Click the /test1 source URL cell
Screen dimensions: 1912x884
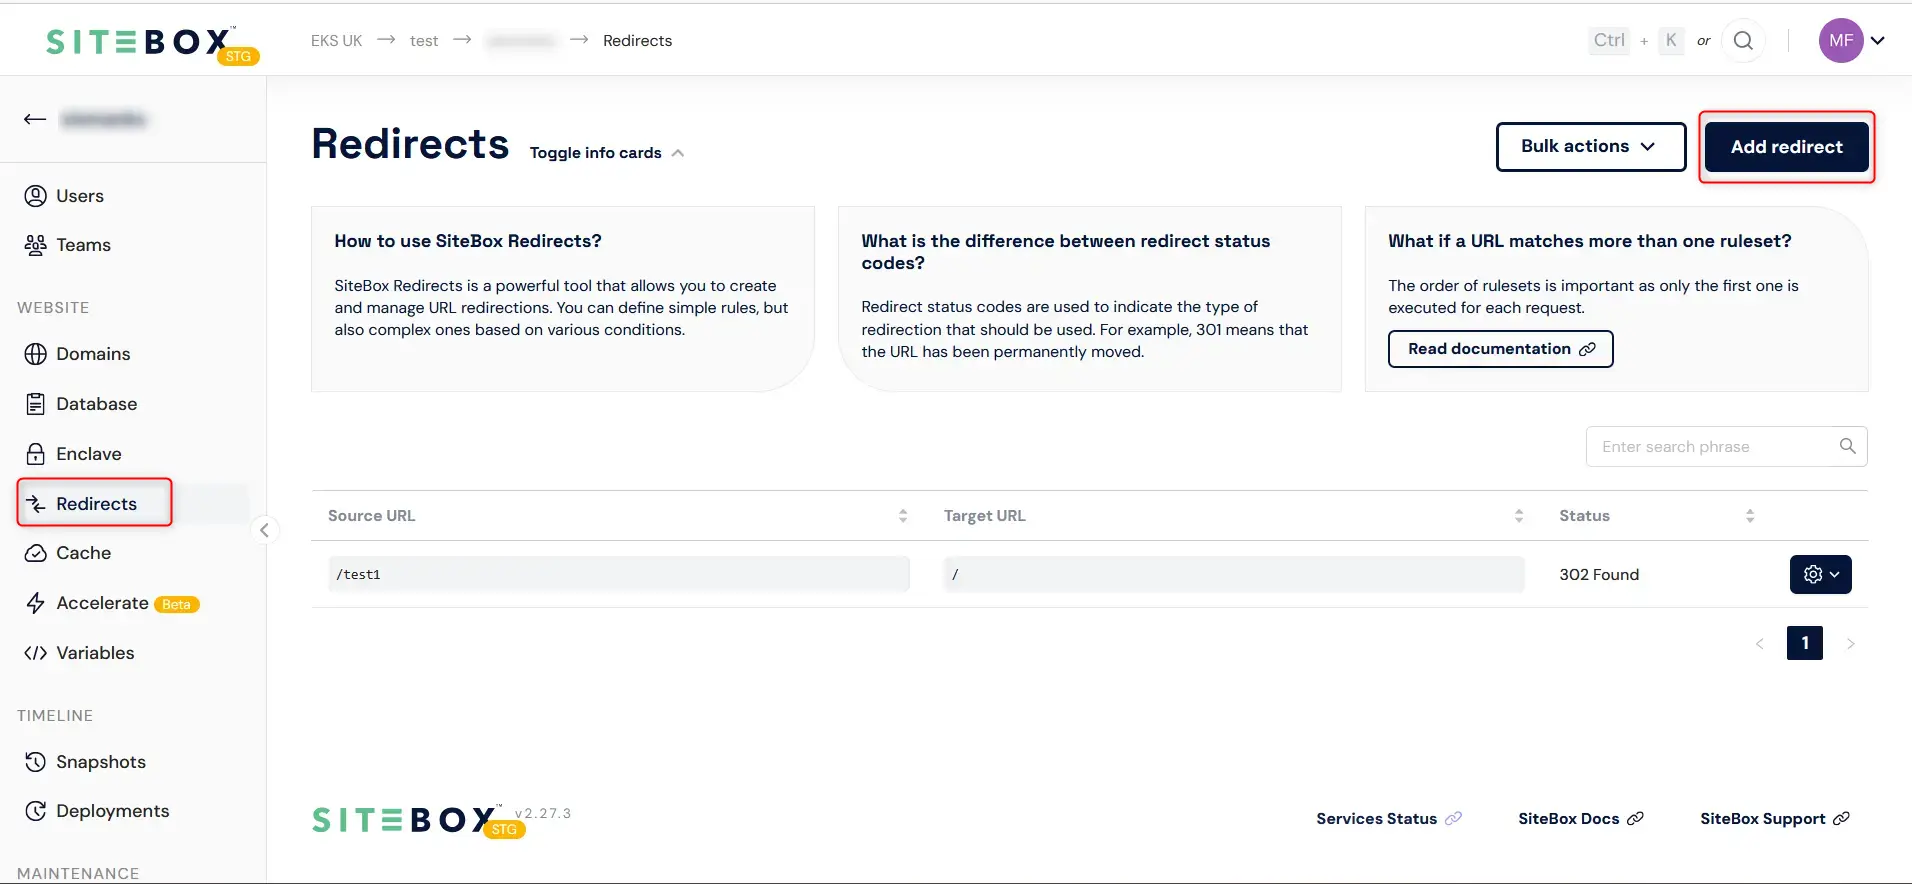(x=619, y=574)
